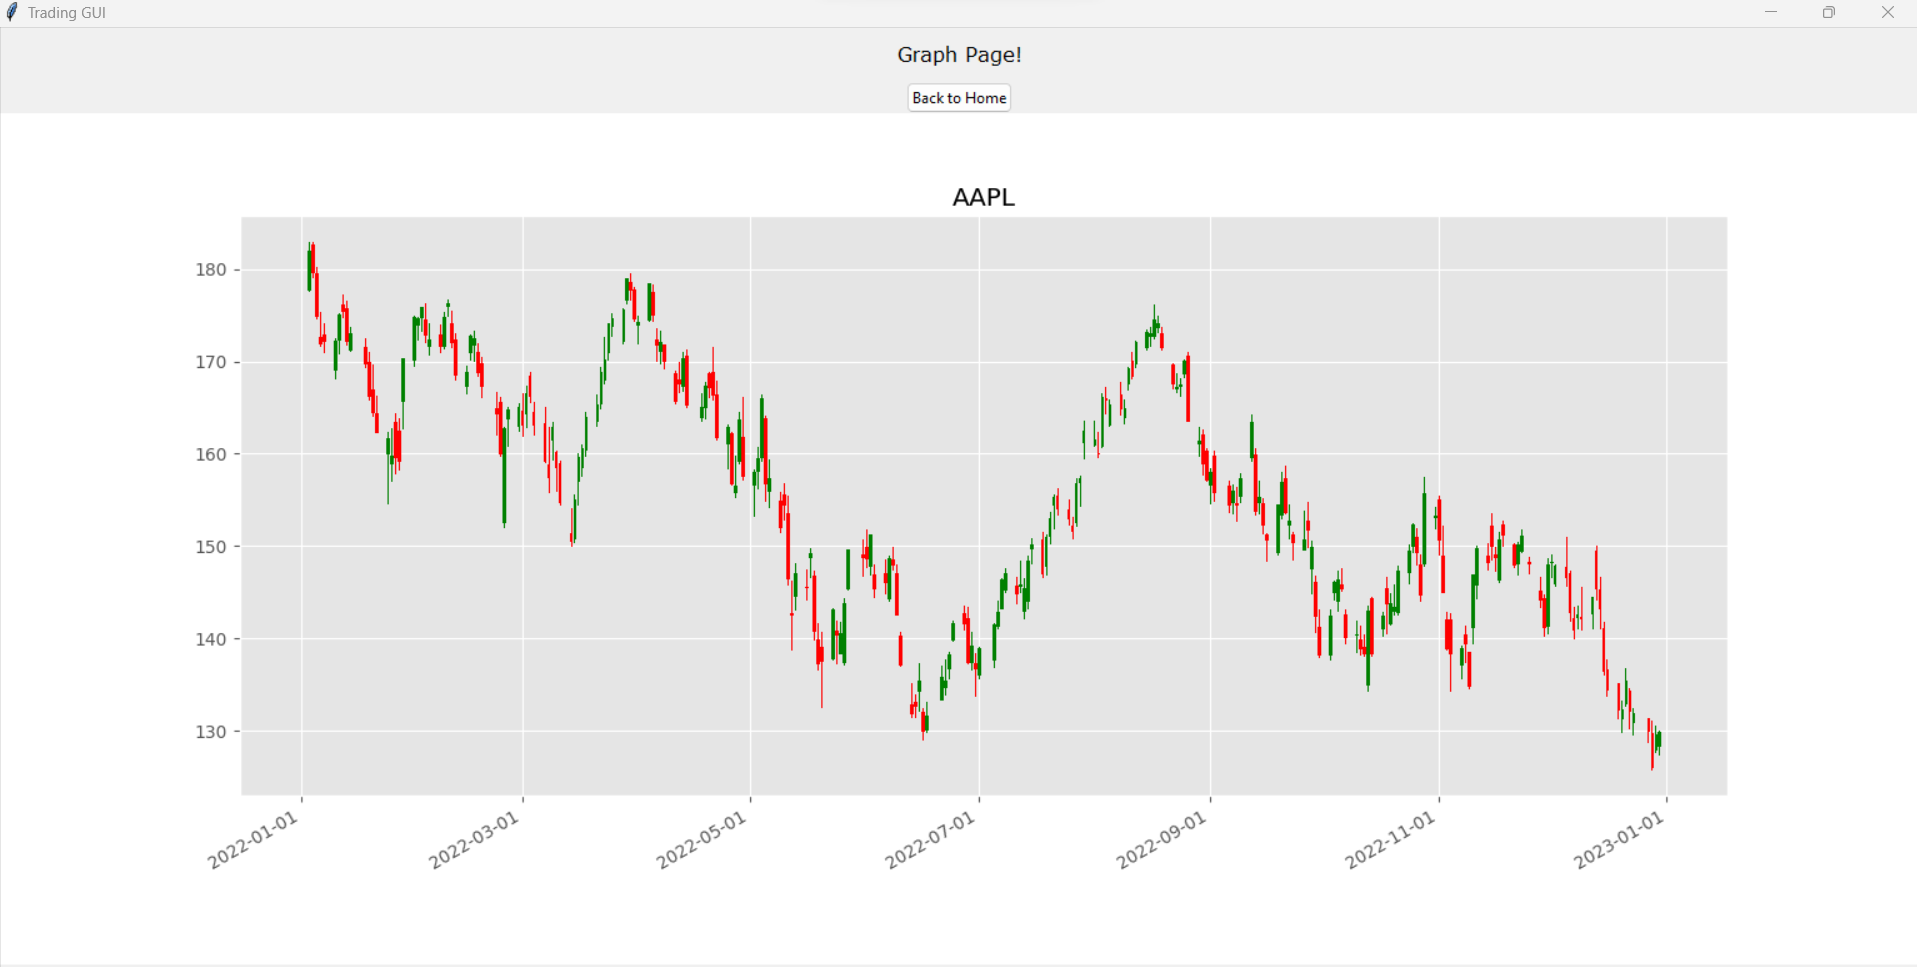Select the 2022-05-01 x-axis date label
Image resolution: width=1917 pixels, height=967 pixels.
pos(702,840)
